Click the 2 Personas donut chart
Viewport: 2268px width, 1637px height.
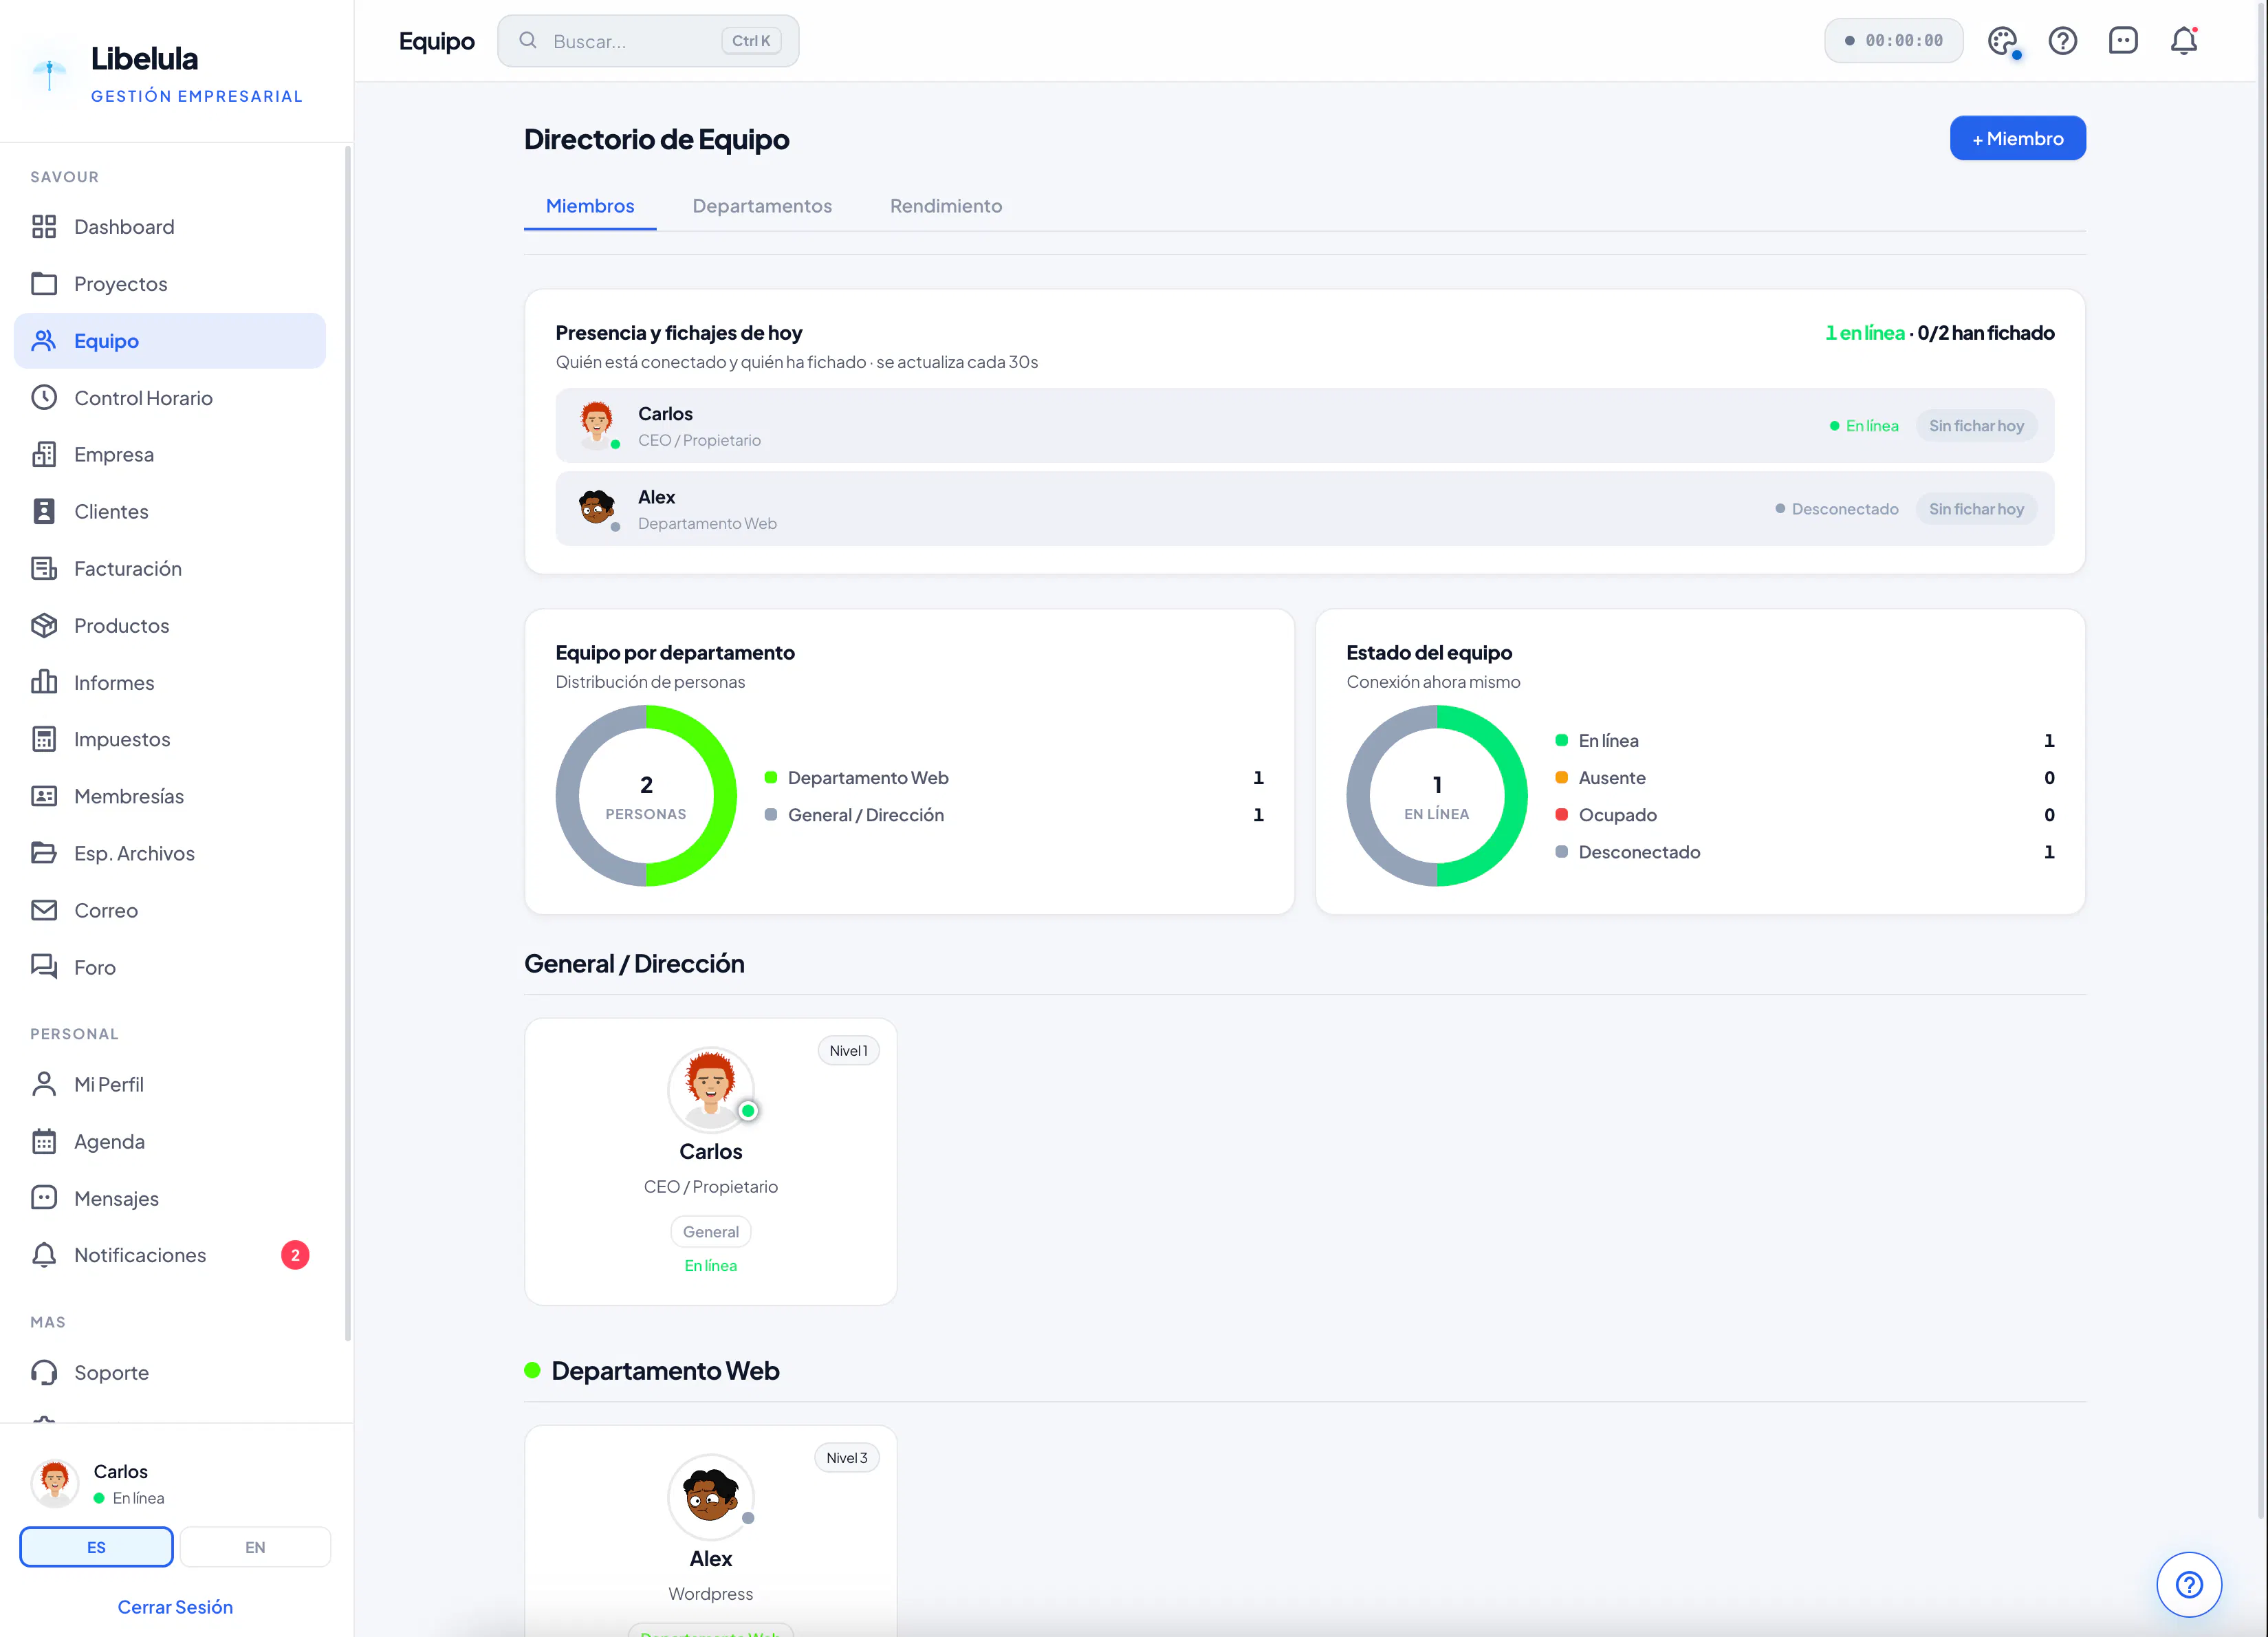(x=646, y=796)
